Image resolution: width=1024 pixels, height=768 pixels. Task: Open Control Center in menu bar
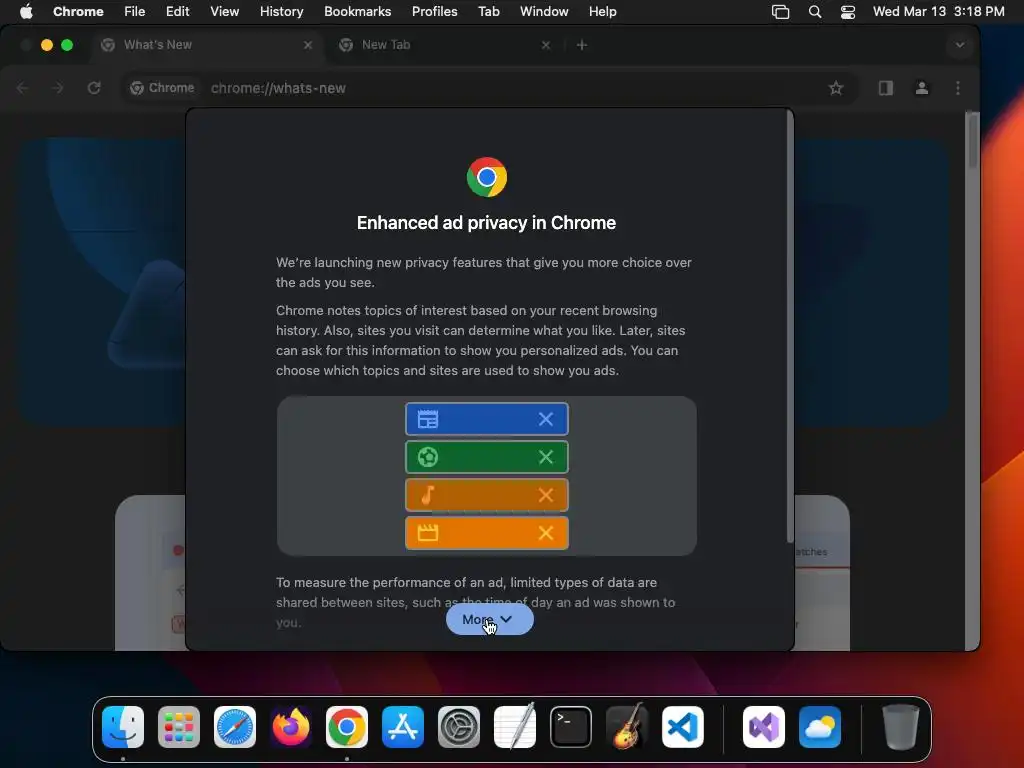click(848, 12)
